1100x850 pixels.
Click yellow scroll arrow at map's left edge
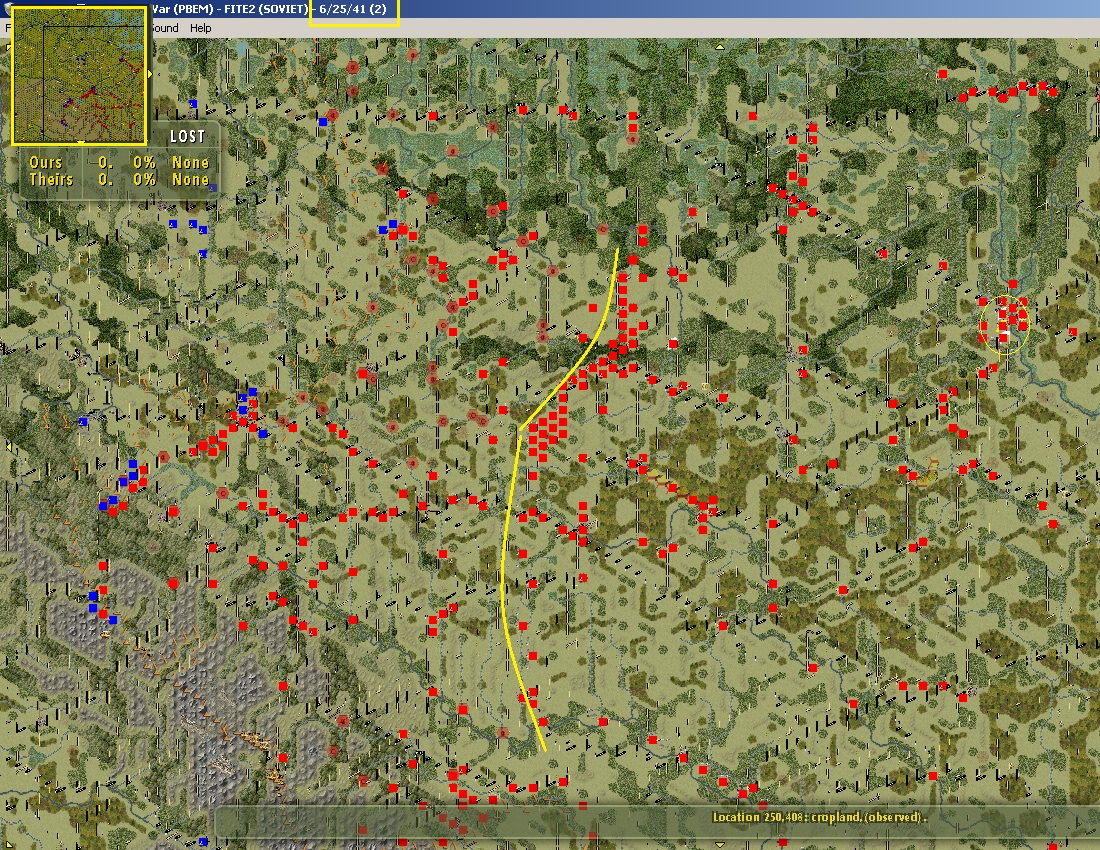[x=9, y=446]
